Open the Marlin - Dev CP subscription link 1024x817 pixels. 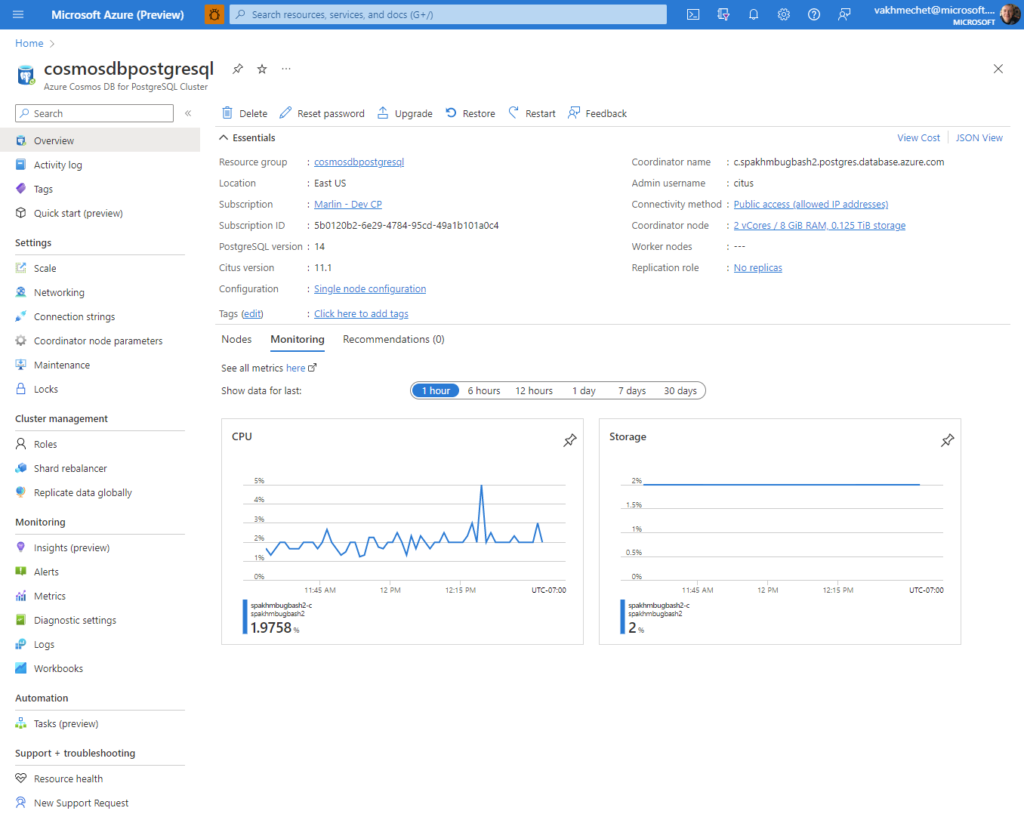(347, 204)
